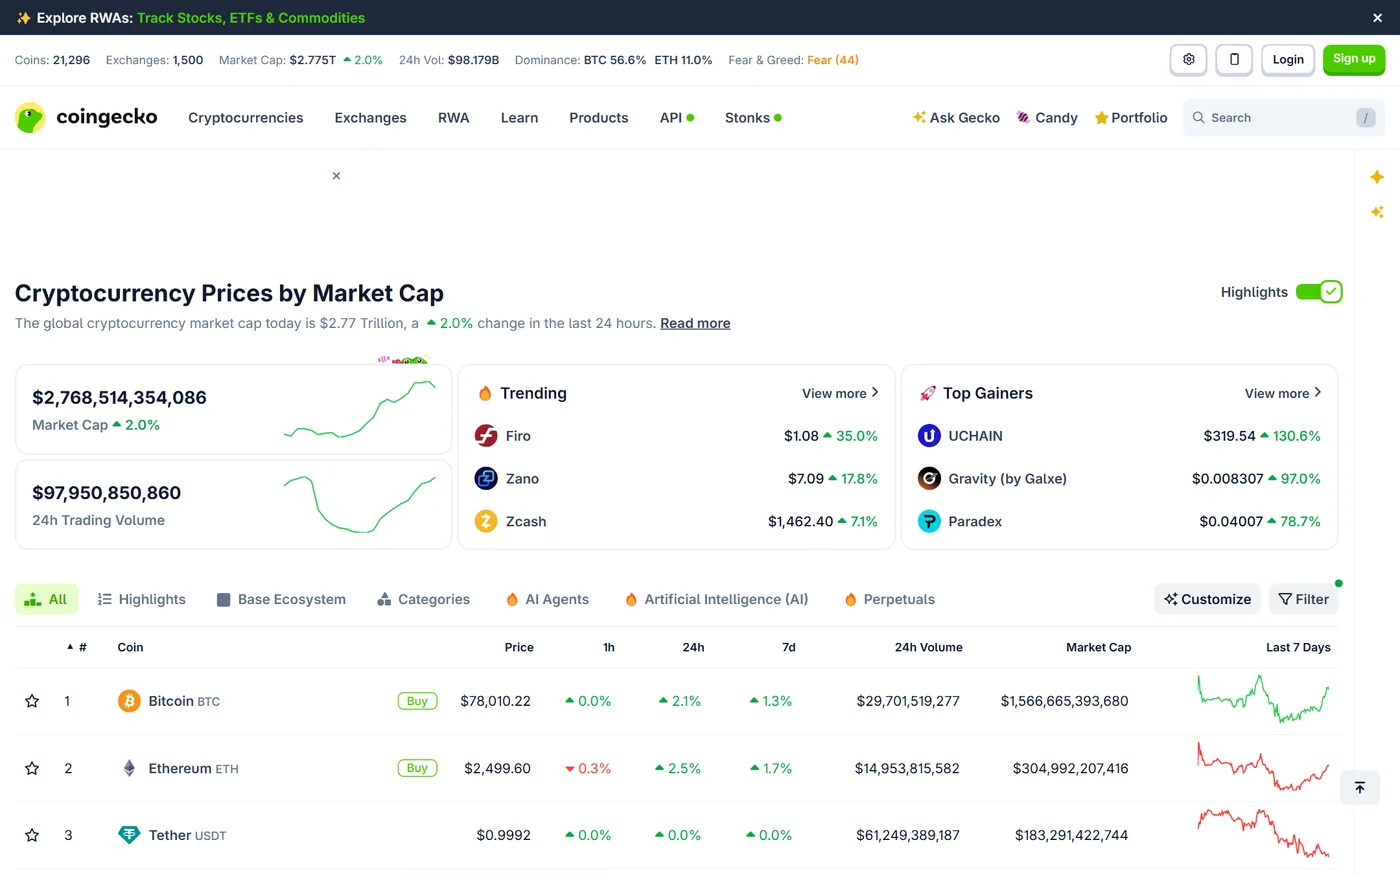This screenshot has width=1400, height=875.
Task: Select the AI Agents tab
Action: click(547, 599)
